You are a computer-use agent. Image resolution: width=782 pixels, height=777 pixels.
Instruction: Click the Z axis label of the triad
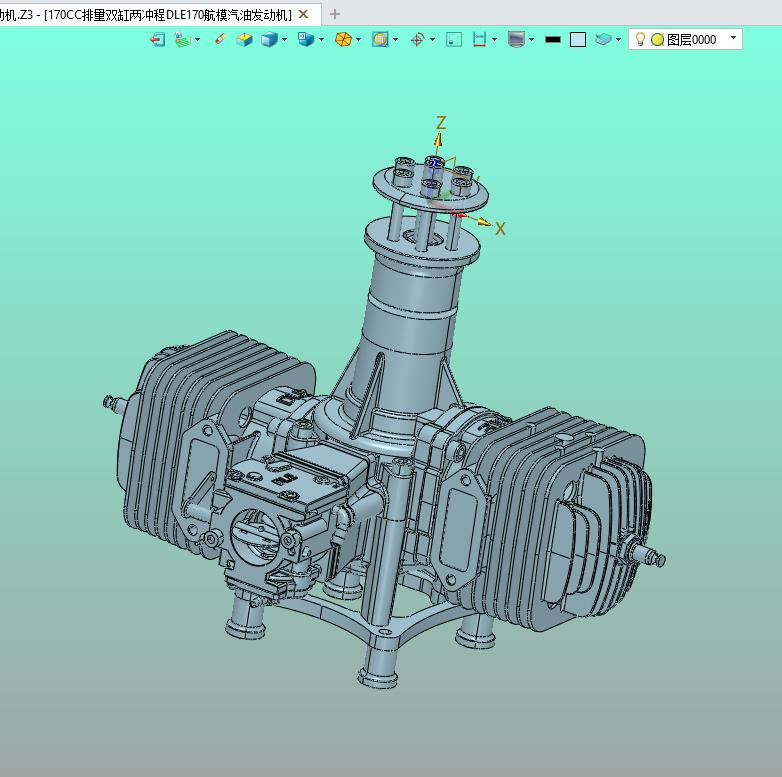(x=441, y=122)
